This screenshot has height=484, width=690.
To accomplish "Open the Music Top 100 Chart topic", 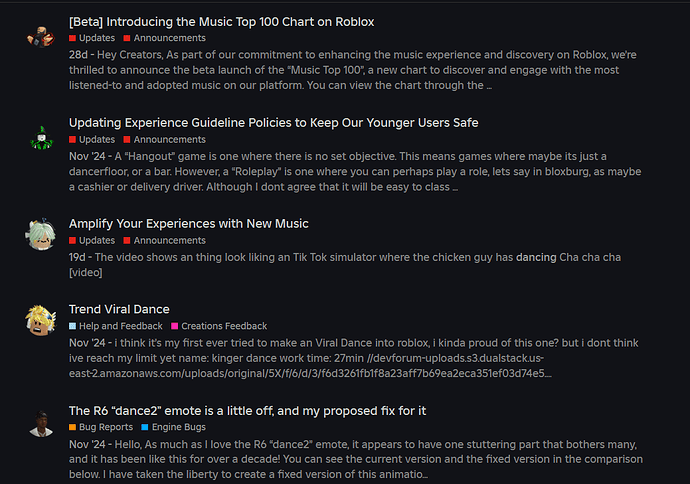I will (221, 21).
